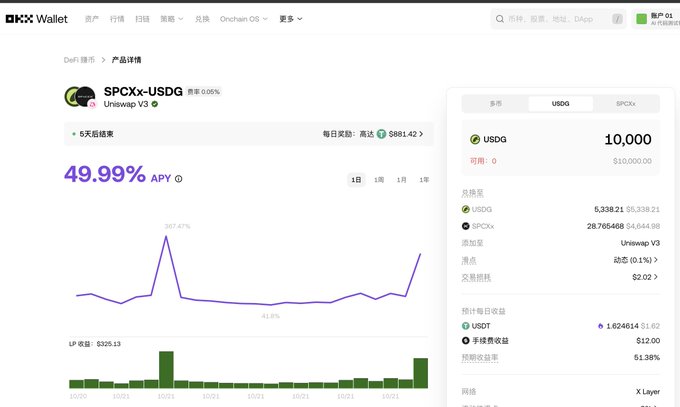The image size is (680, 407).
Task: Click the 5,338.21 USDG amount
Action: [609, 210]
